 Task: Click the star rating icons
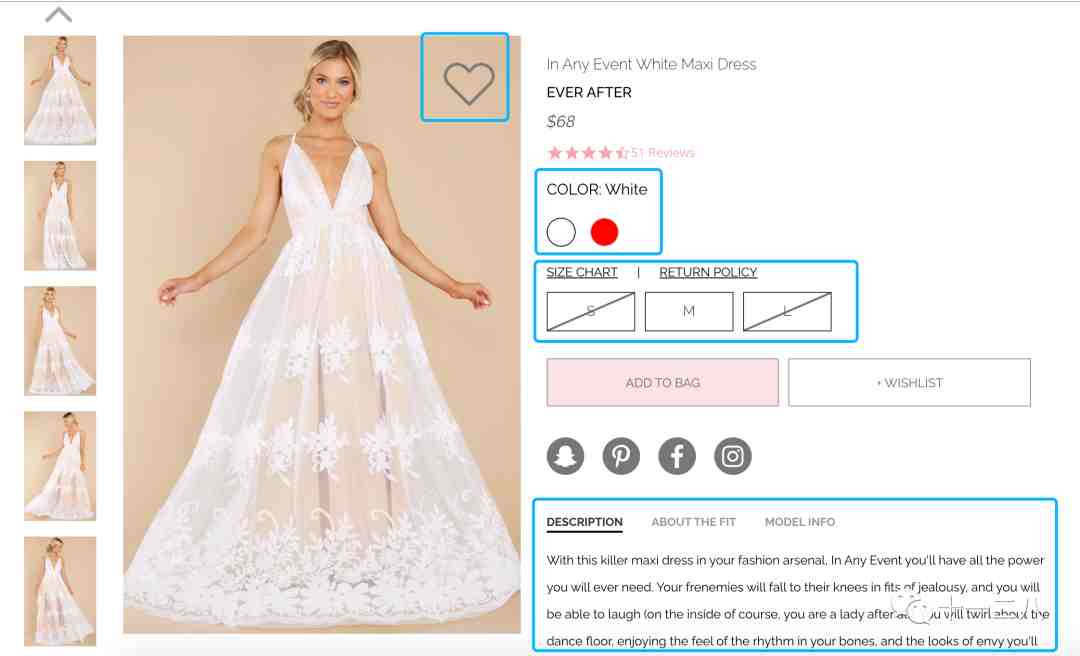coord(588,152)
